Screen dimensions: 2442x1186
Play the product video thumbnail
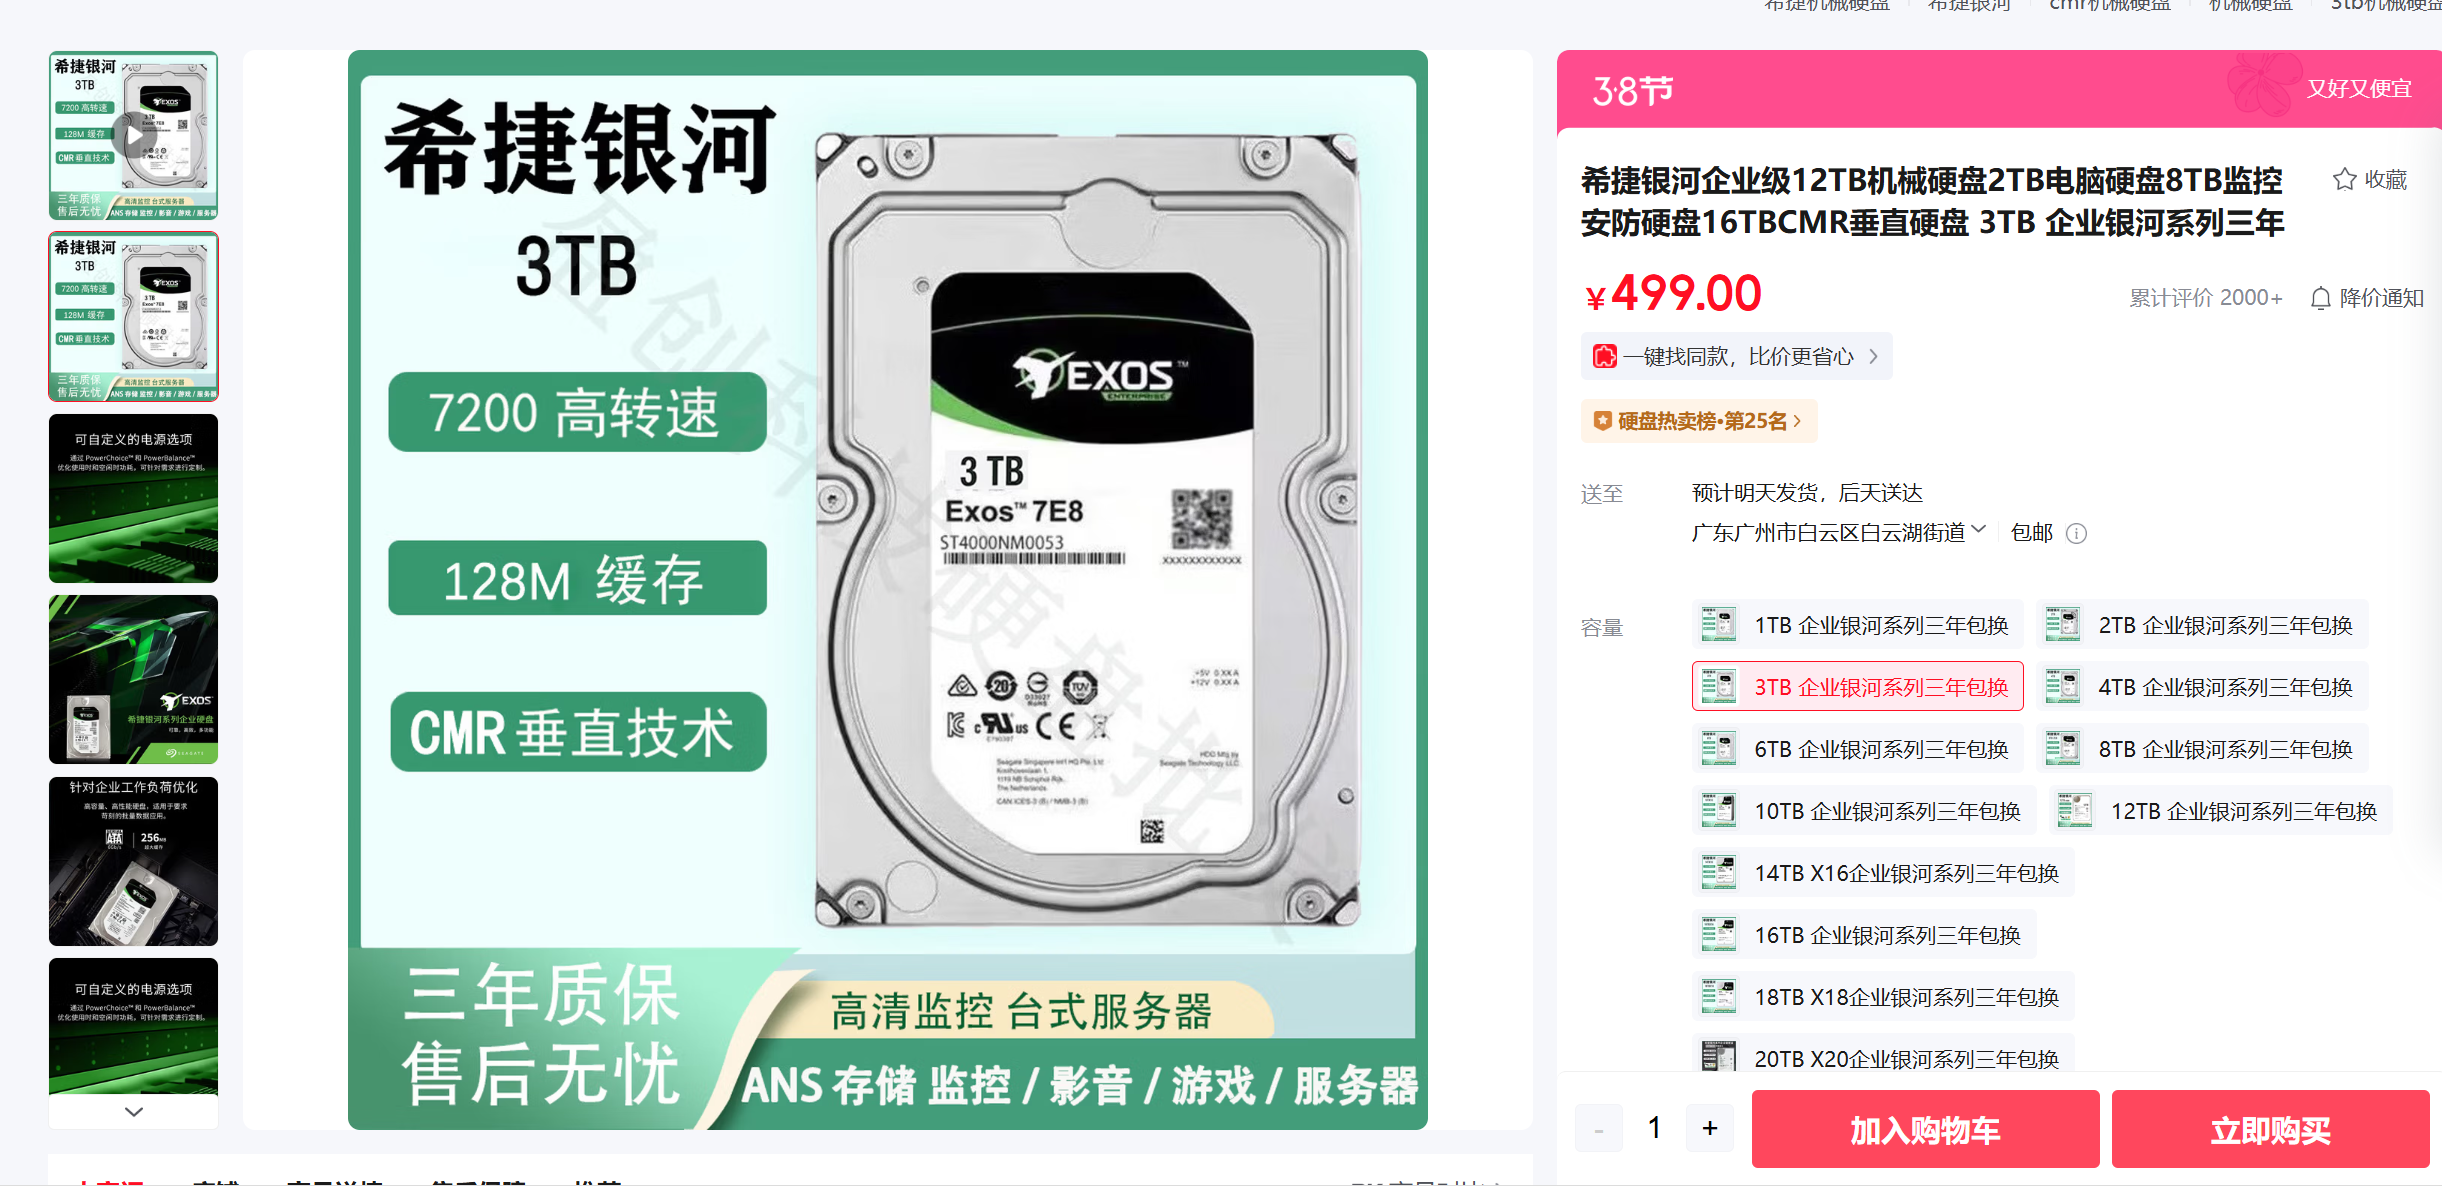coord(133,135)
